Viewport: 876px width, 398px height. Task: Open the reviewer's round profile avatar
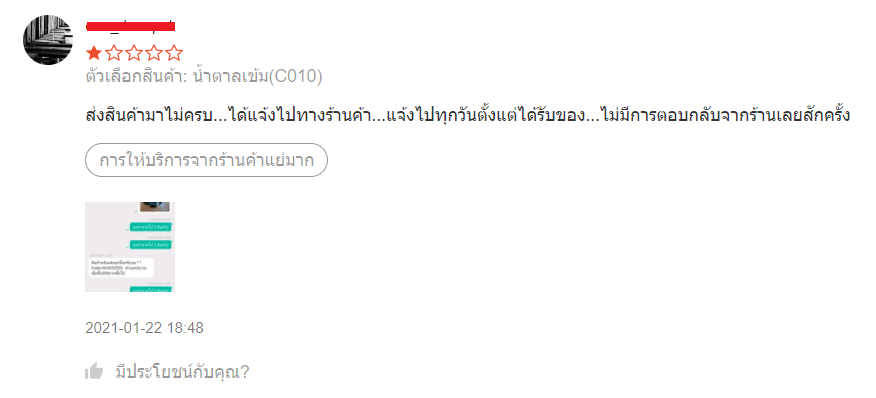[48, 40]
